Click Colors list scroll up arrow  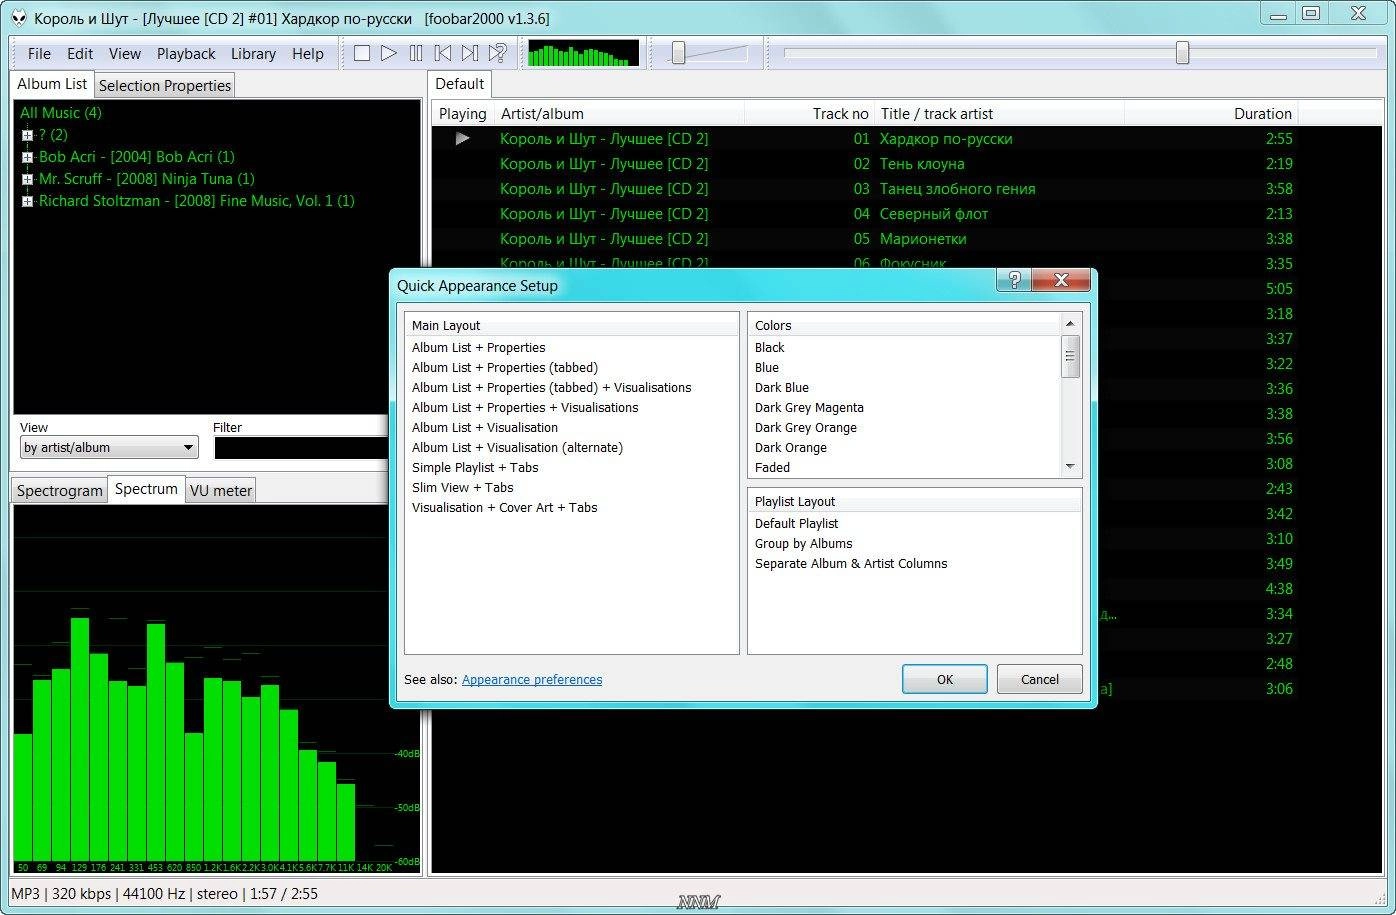pyautogui.click(x=1070, y=324)
